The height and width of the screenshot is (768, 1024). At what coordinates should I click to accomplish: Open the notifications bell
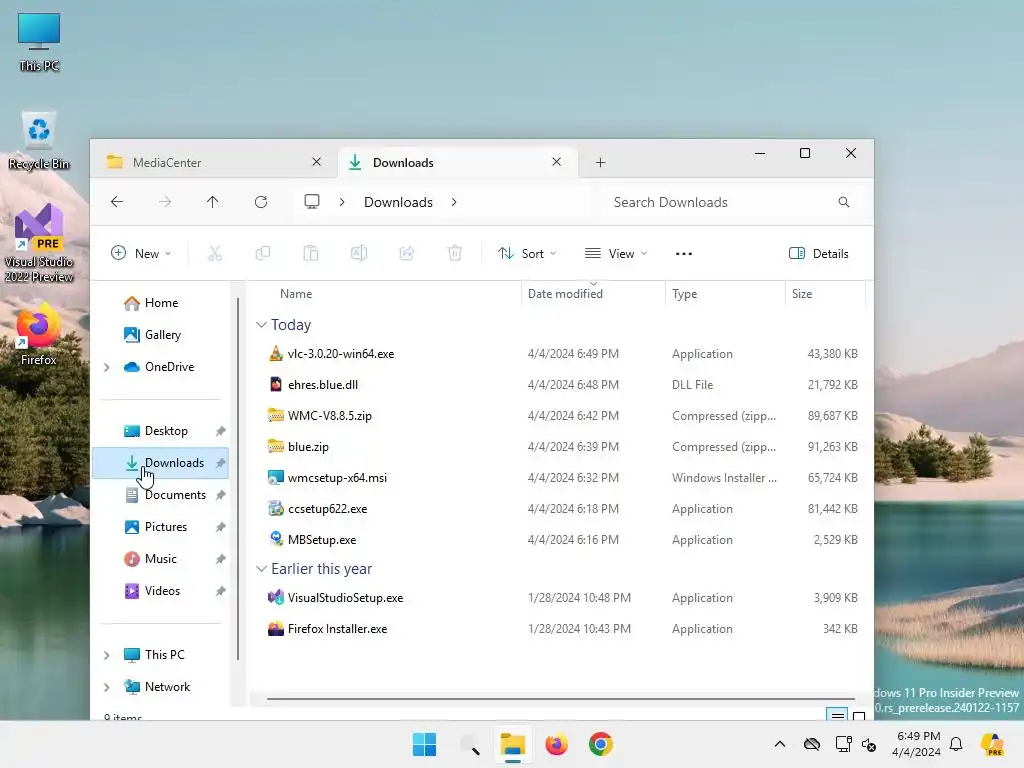coord(956,744)
